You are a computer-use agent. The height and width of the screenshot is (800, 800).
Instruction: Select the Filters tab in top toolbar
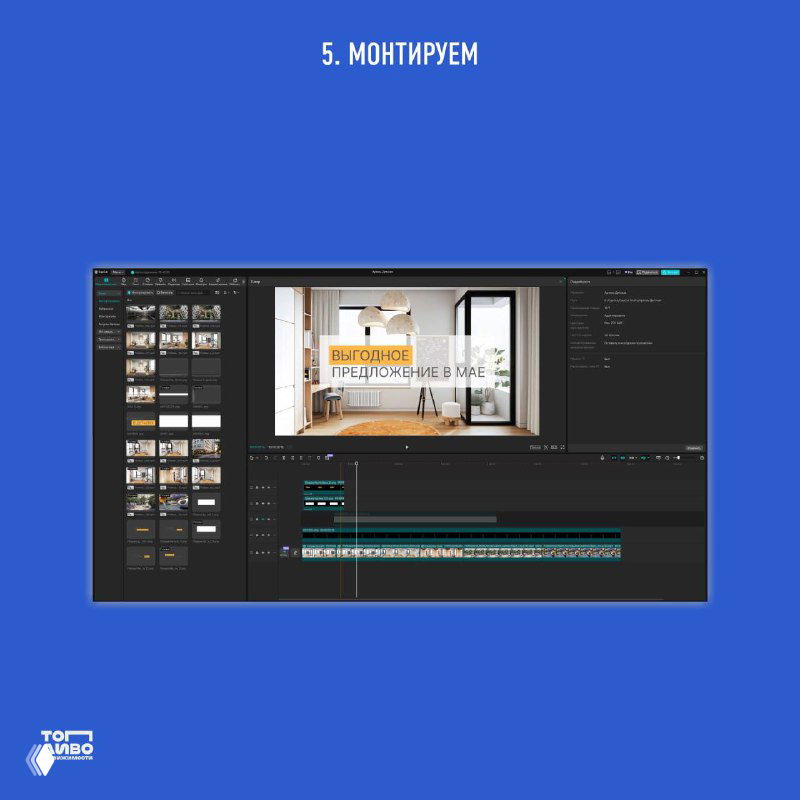tap(201, 282)
